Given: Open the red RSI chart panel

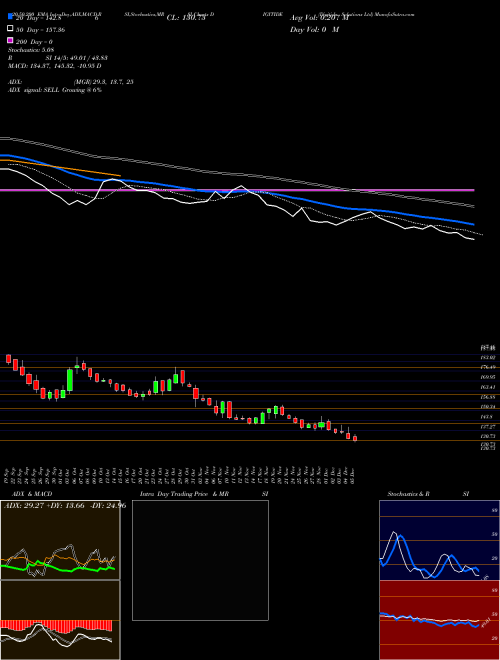Looking at the screenshot, I should (x=439, y=620).
